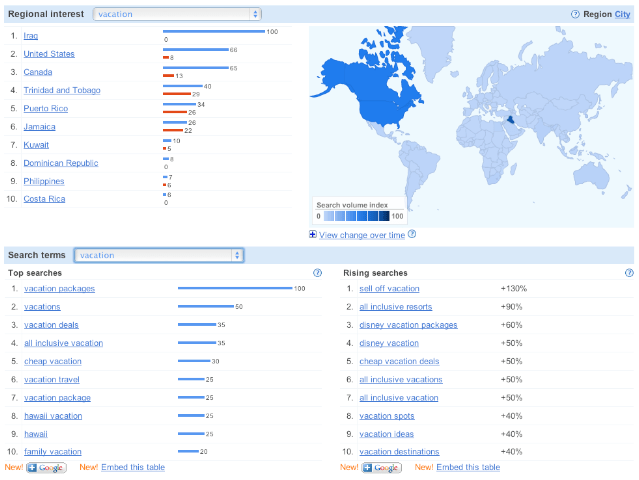Open top search 'family vacation'
Screen dimensions: 639x480
pyautogui.click(x=53, y=452)
